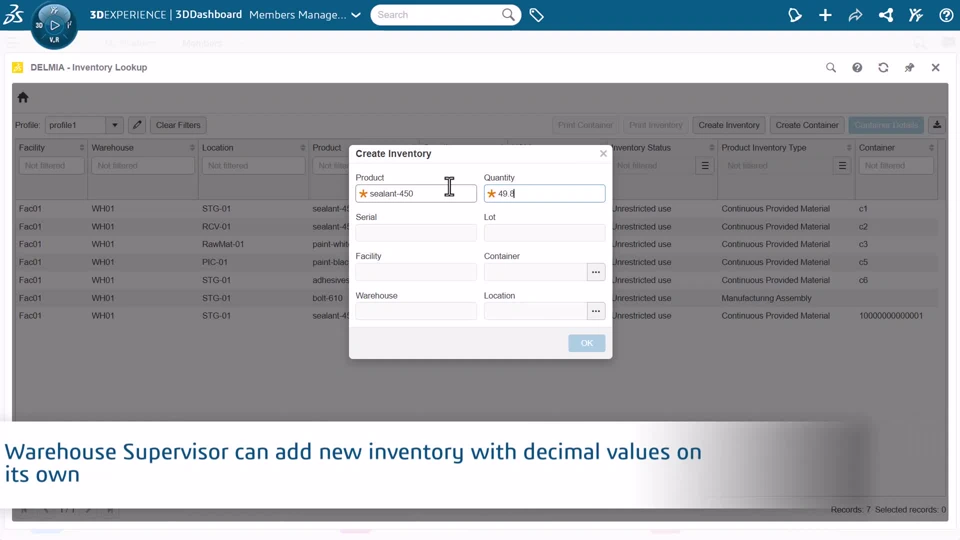The height and width of the screenshot is (540, 960).
Task: Select the RCV-01 location cell
Action: tap(216, 227)
